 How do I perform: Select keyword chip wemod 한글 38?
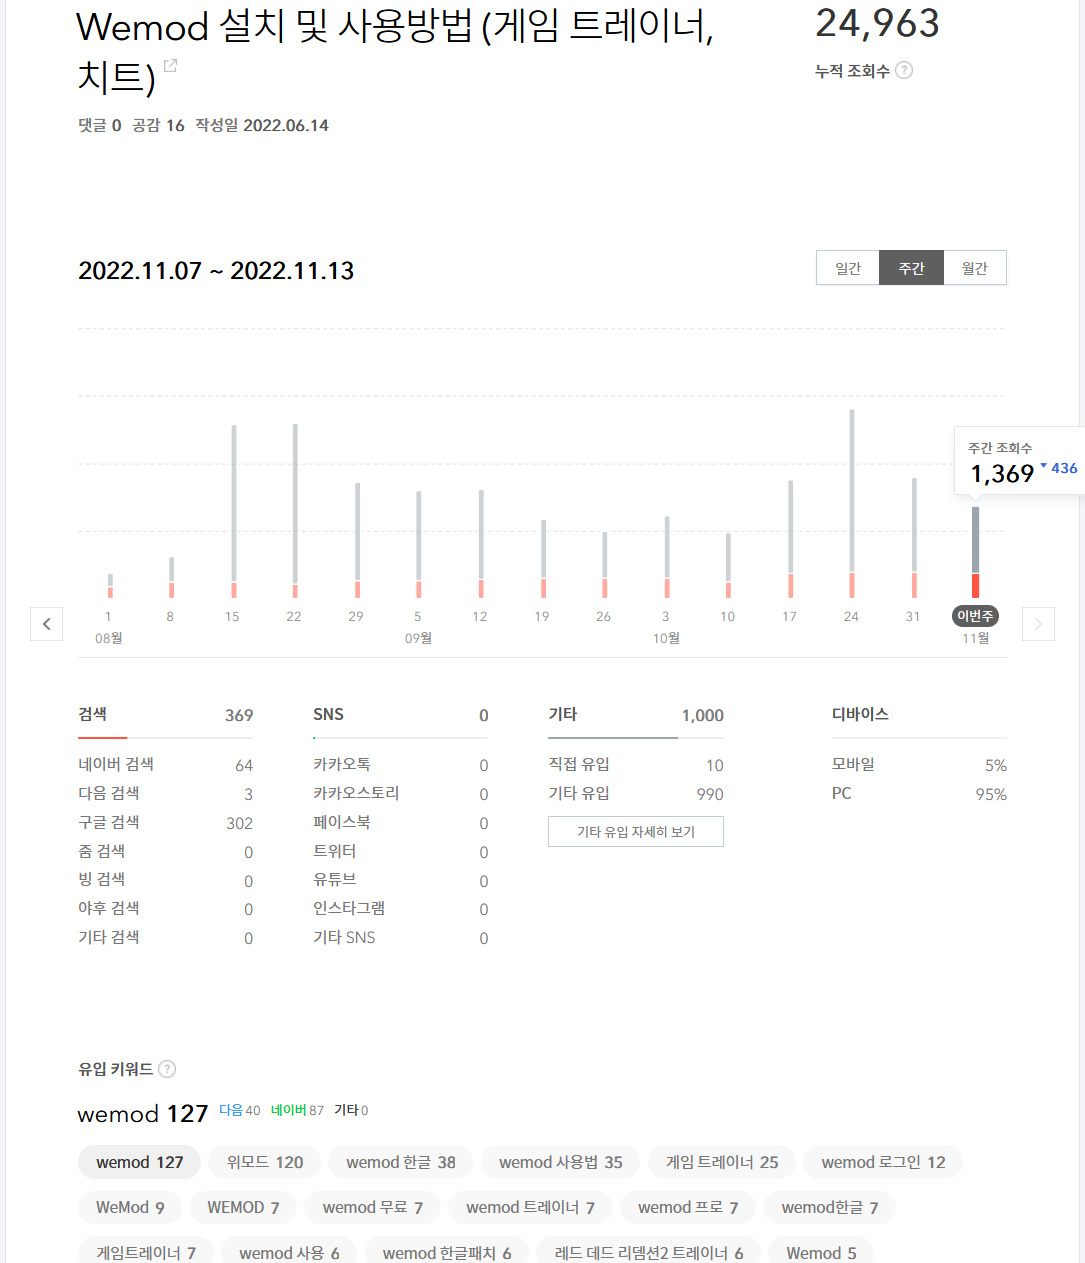tap(401, 1162)
